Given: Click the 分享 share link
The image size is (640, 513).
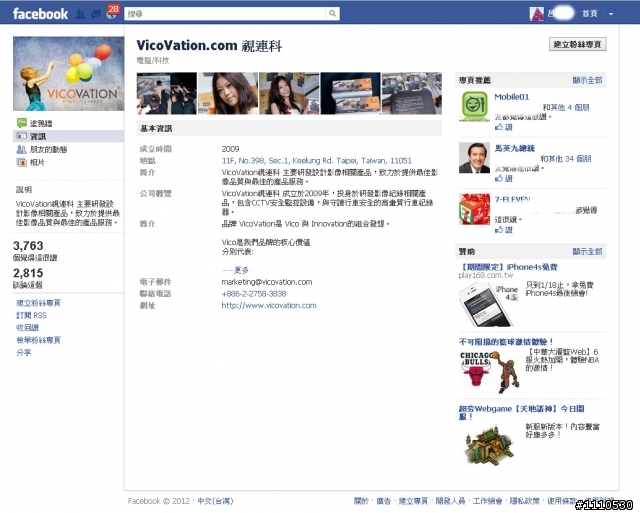Looking at the screenshot, I should pyautogui.click(x=24, y=352).
